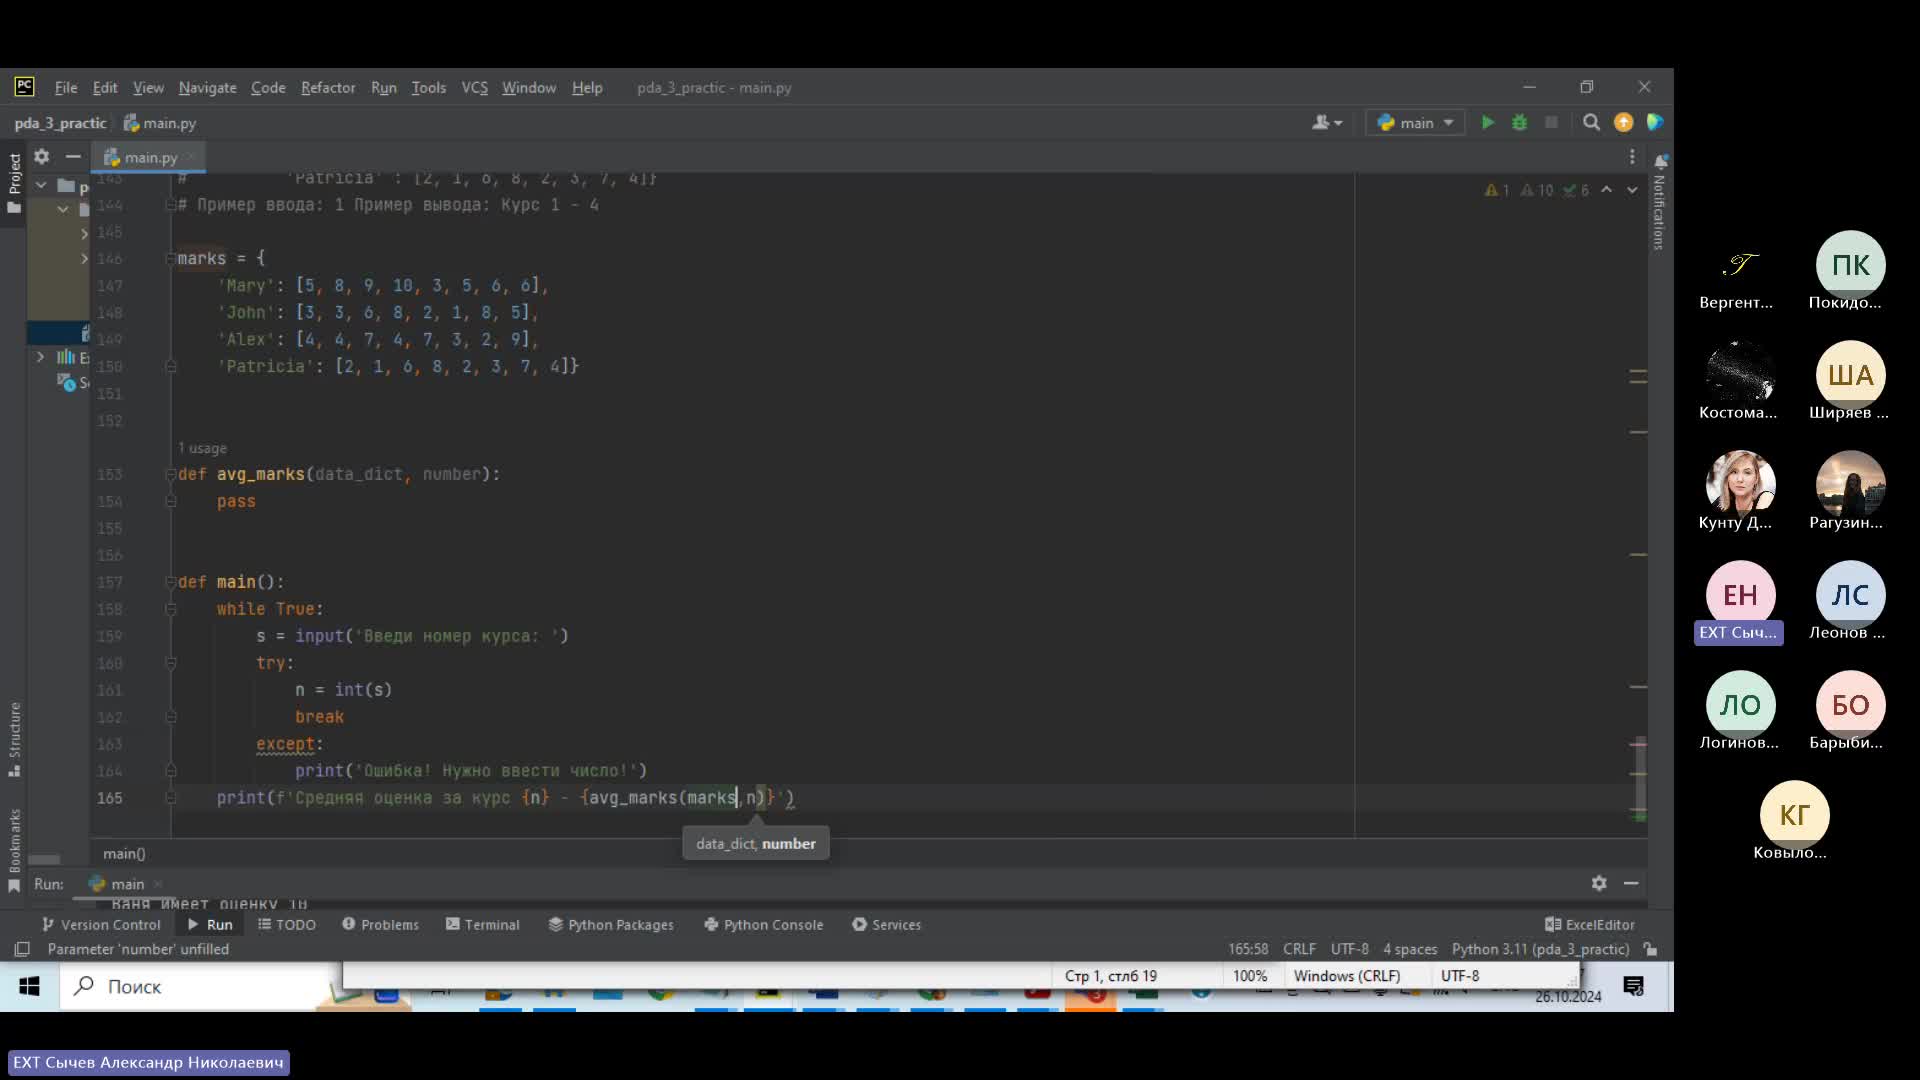This screenshot has height=1080, width=1920.
Task: Click main() breadcrumb below the editor
Action: click(124, 853)
